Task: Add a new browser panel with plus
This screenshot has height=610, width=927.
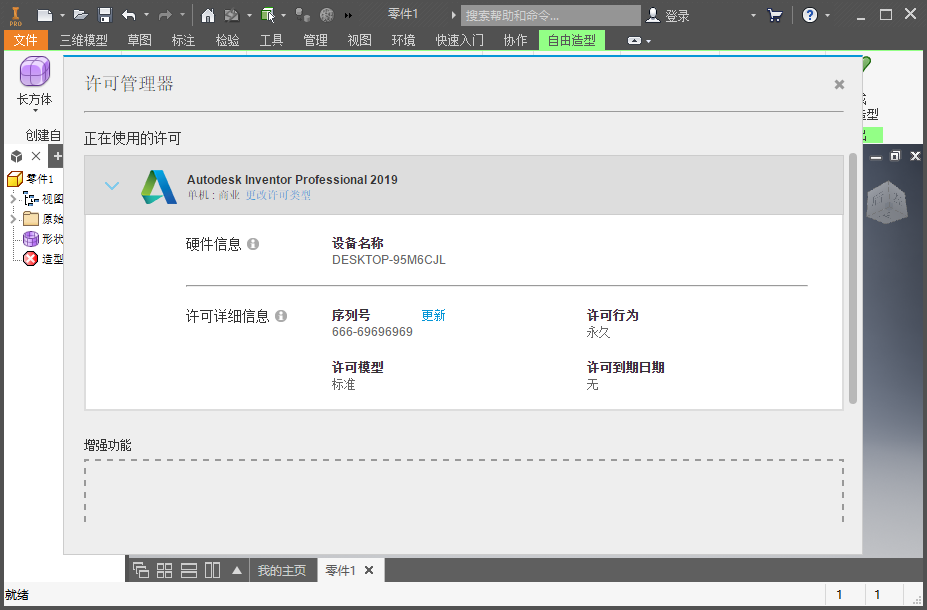Action: 57,156
